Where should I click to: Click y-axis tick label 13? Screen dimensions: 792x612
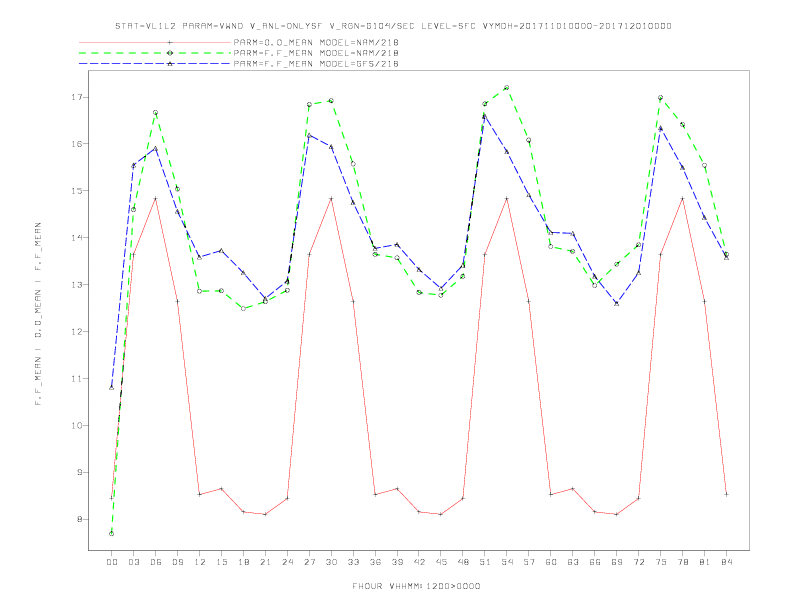[77, 285]
